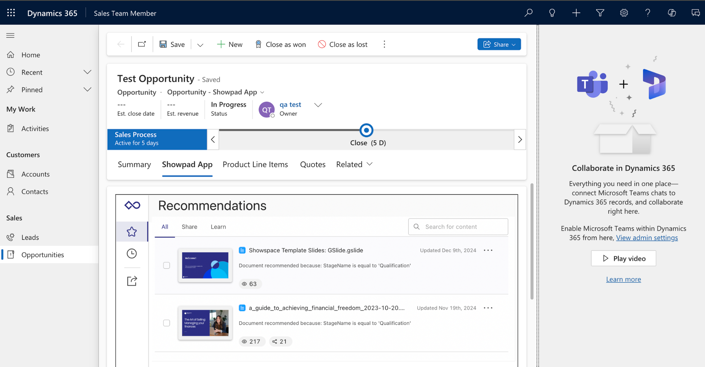Open Contacts in the sidebar
705x367 pixels.
(35, 192)
